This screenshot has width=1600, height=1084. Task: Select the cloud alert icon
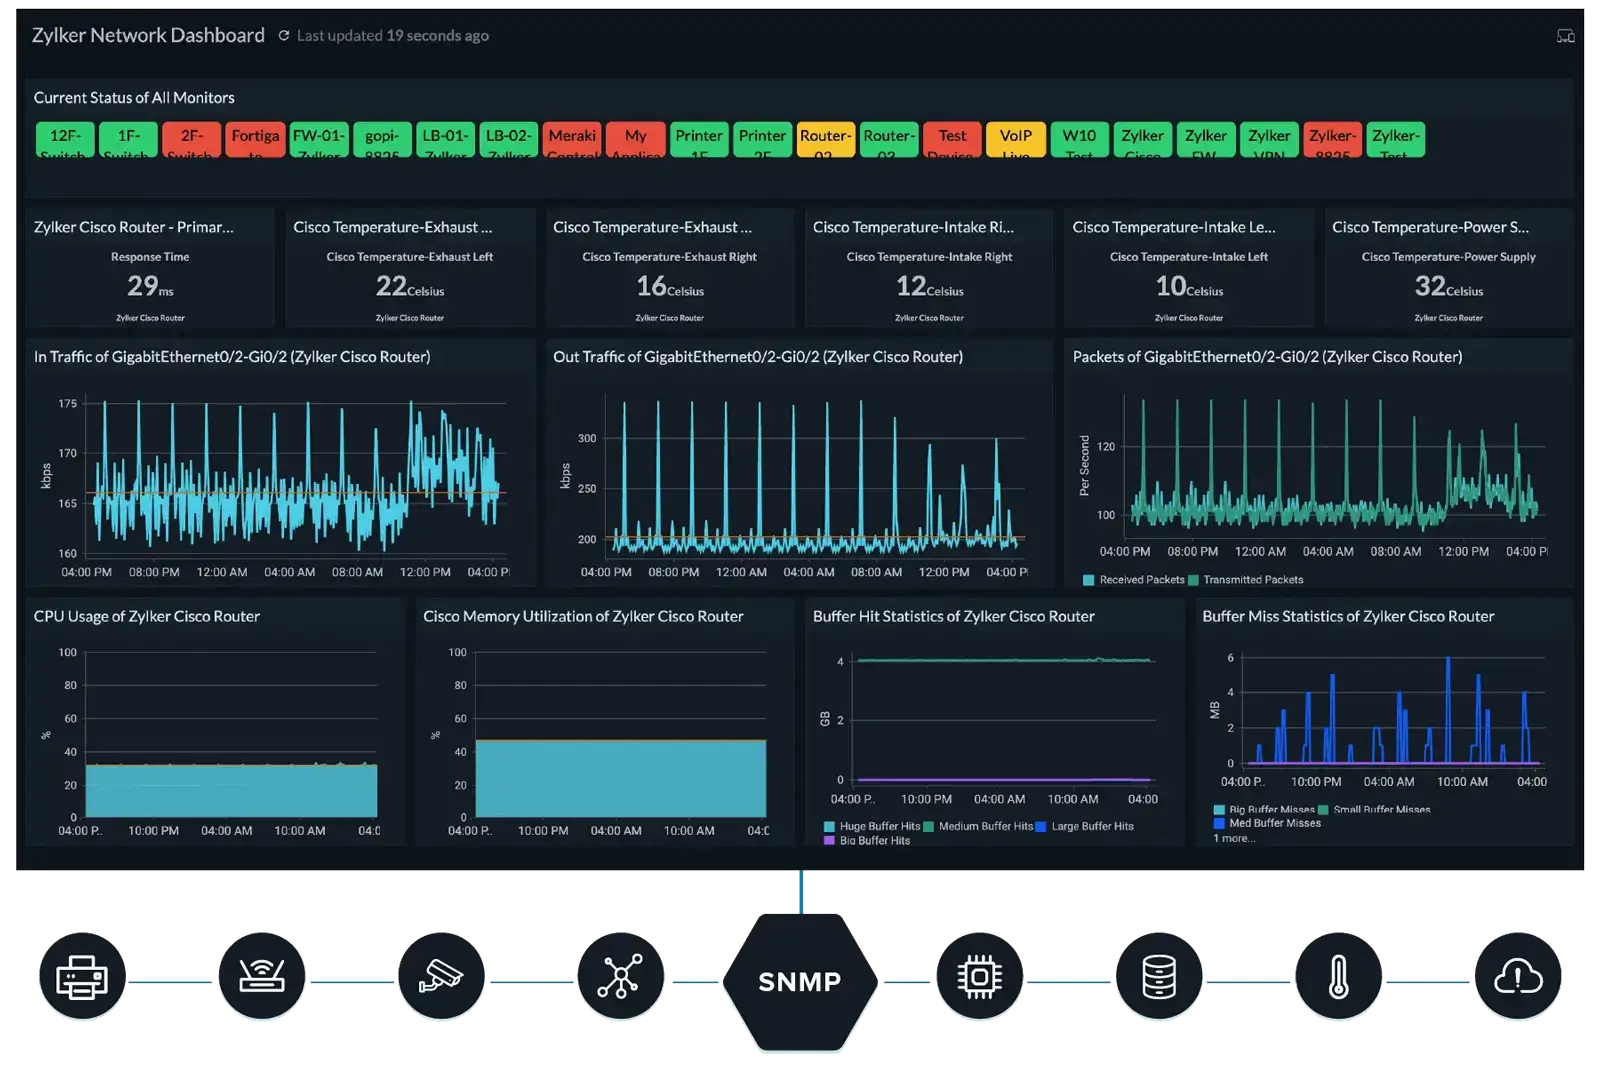[1518, 977]
